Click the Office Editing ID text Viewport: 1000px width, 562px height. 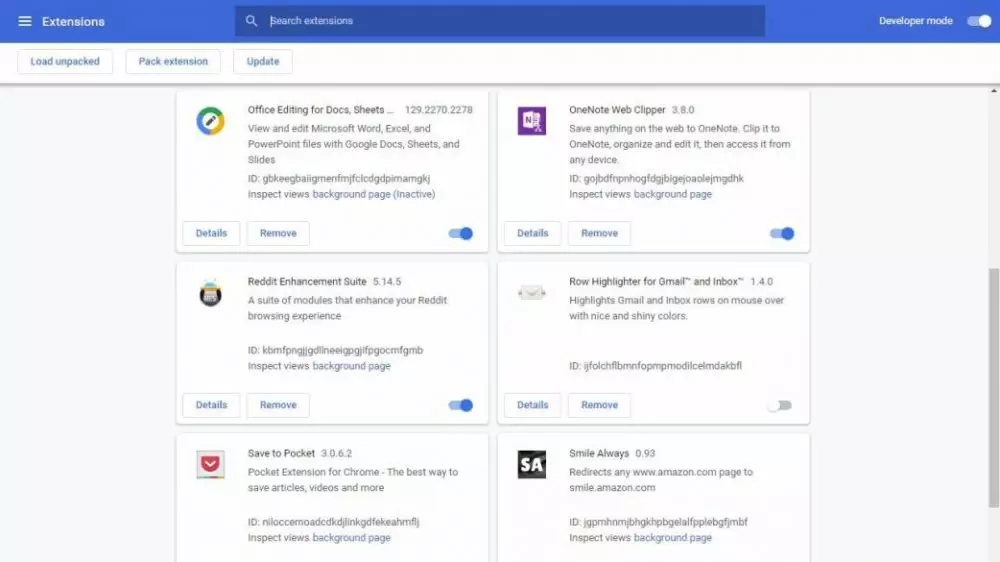(339, 179)
